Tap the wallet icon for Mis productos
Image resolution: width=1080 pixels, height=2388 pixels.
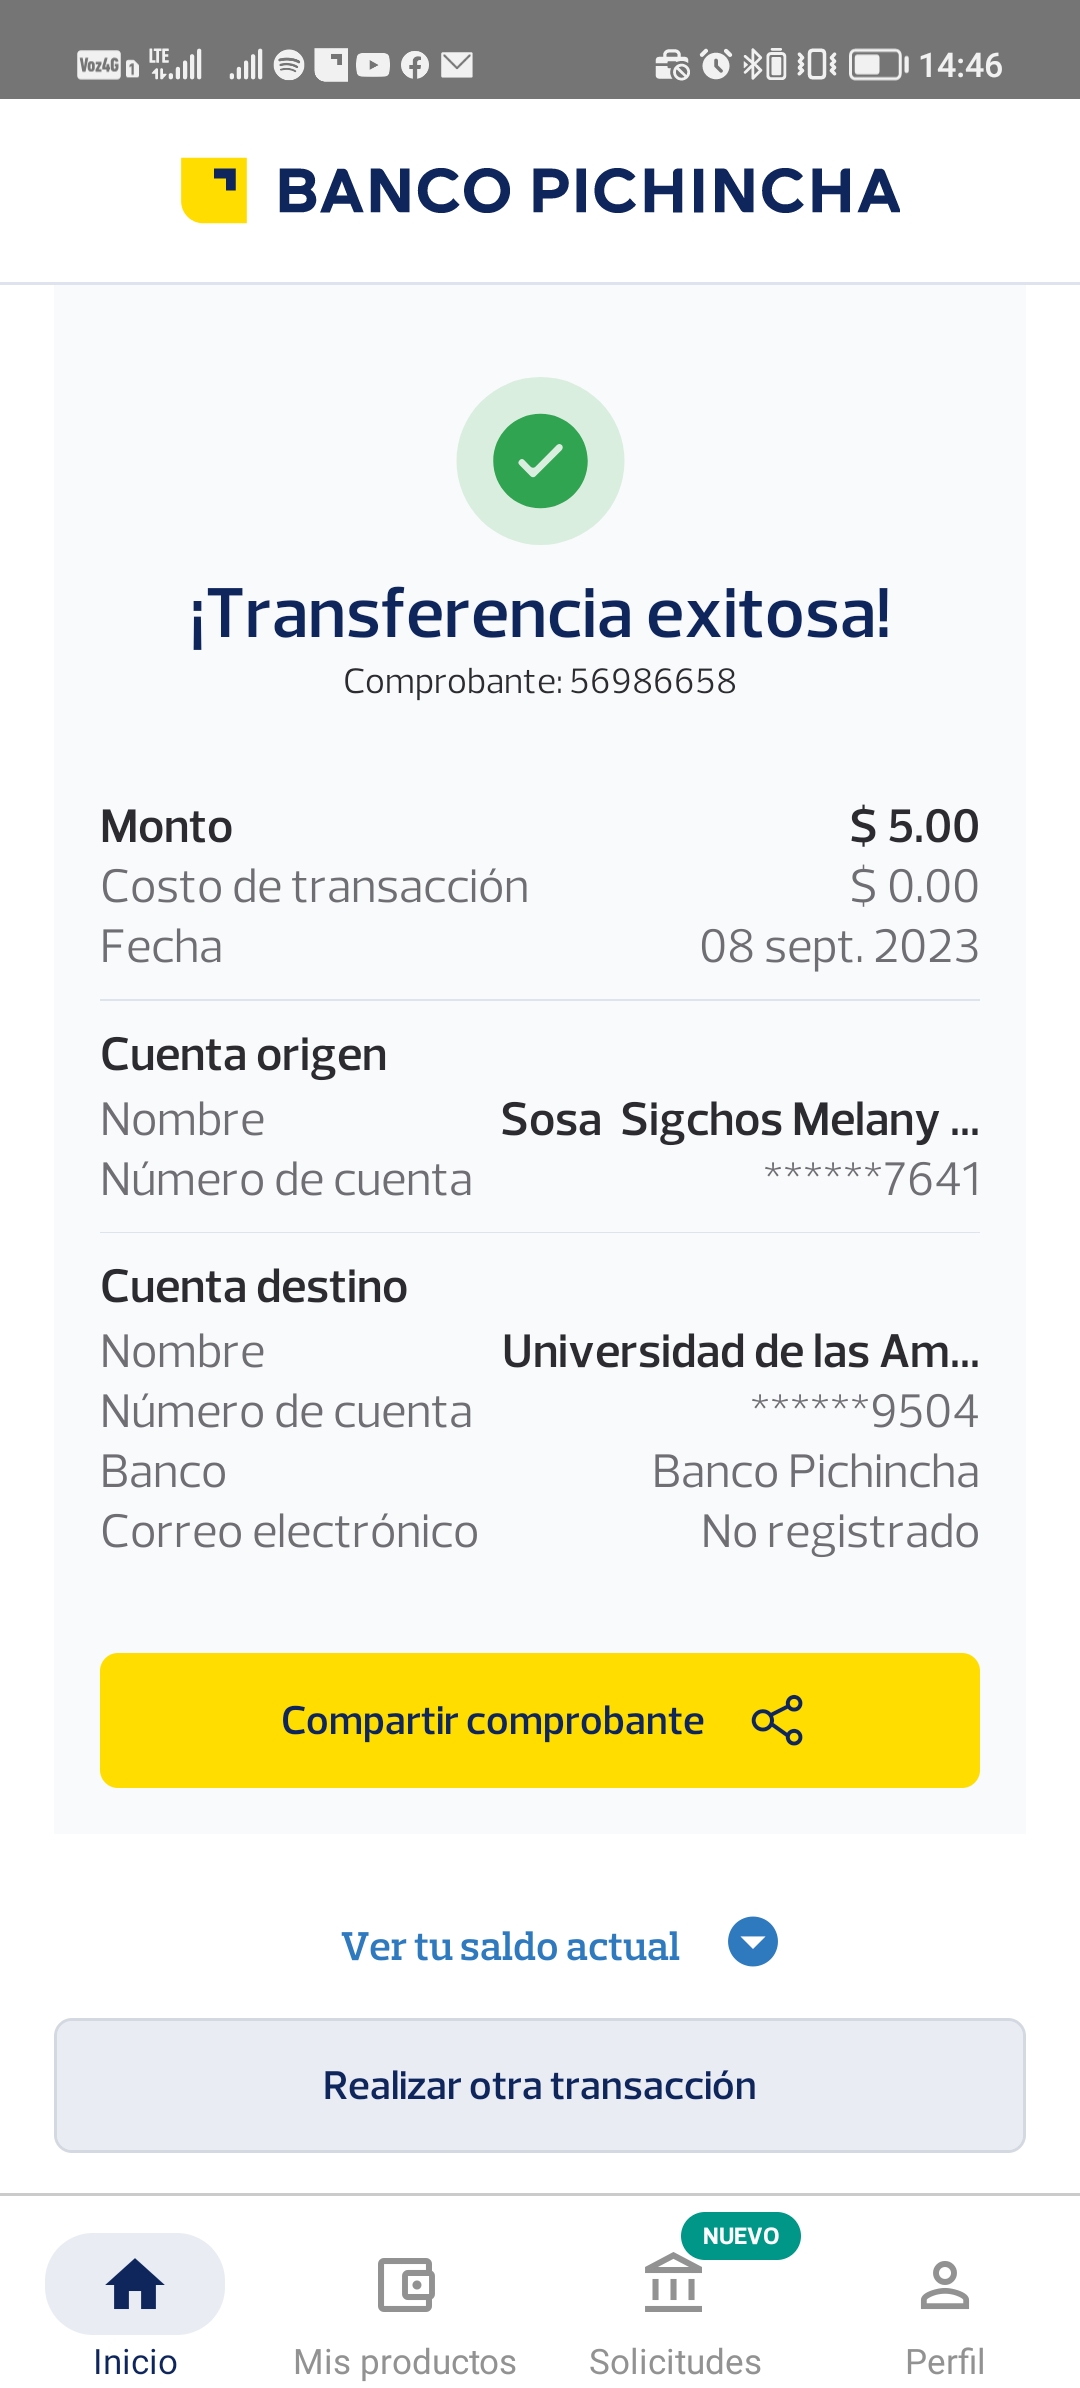405,2284
